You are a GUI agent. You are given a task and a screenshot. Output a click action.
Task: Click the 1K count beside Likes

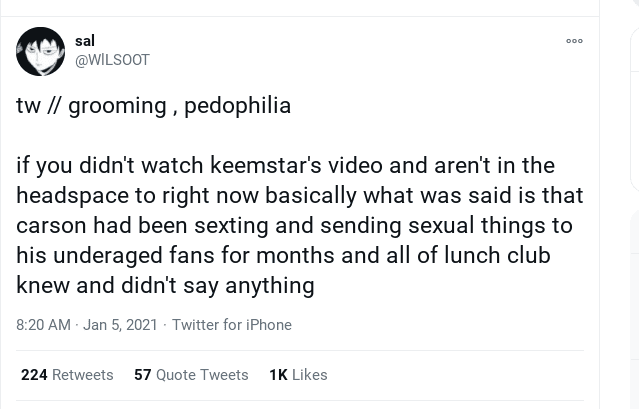[x=278, y=375]
